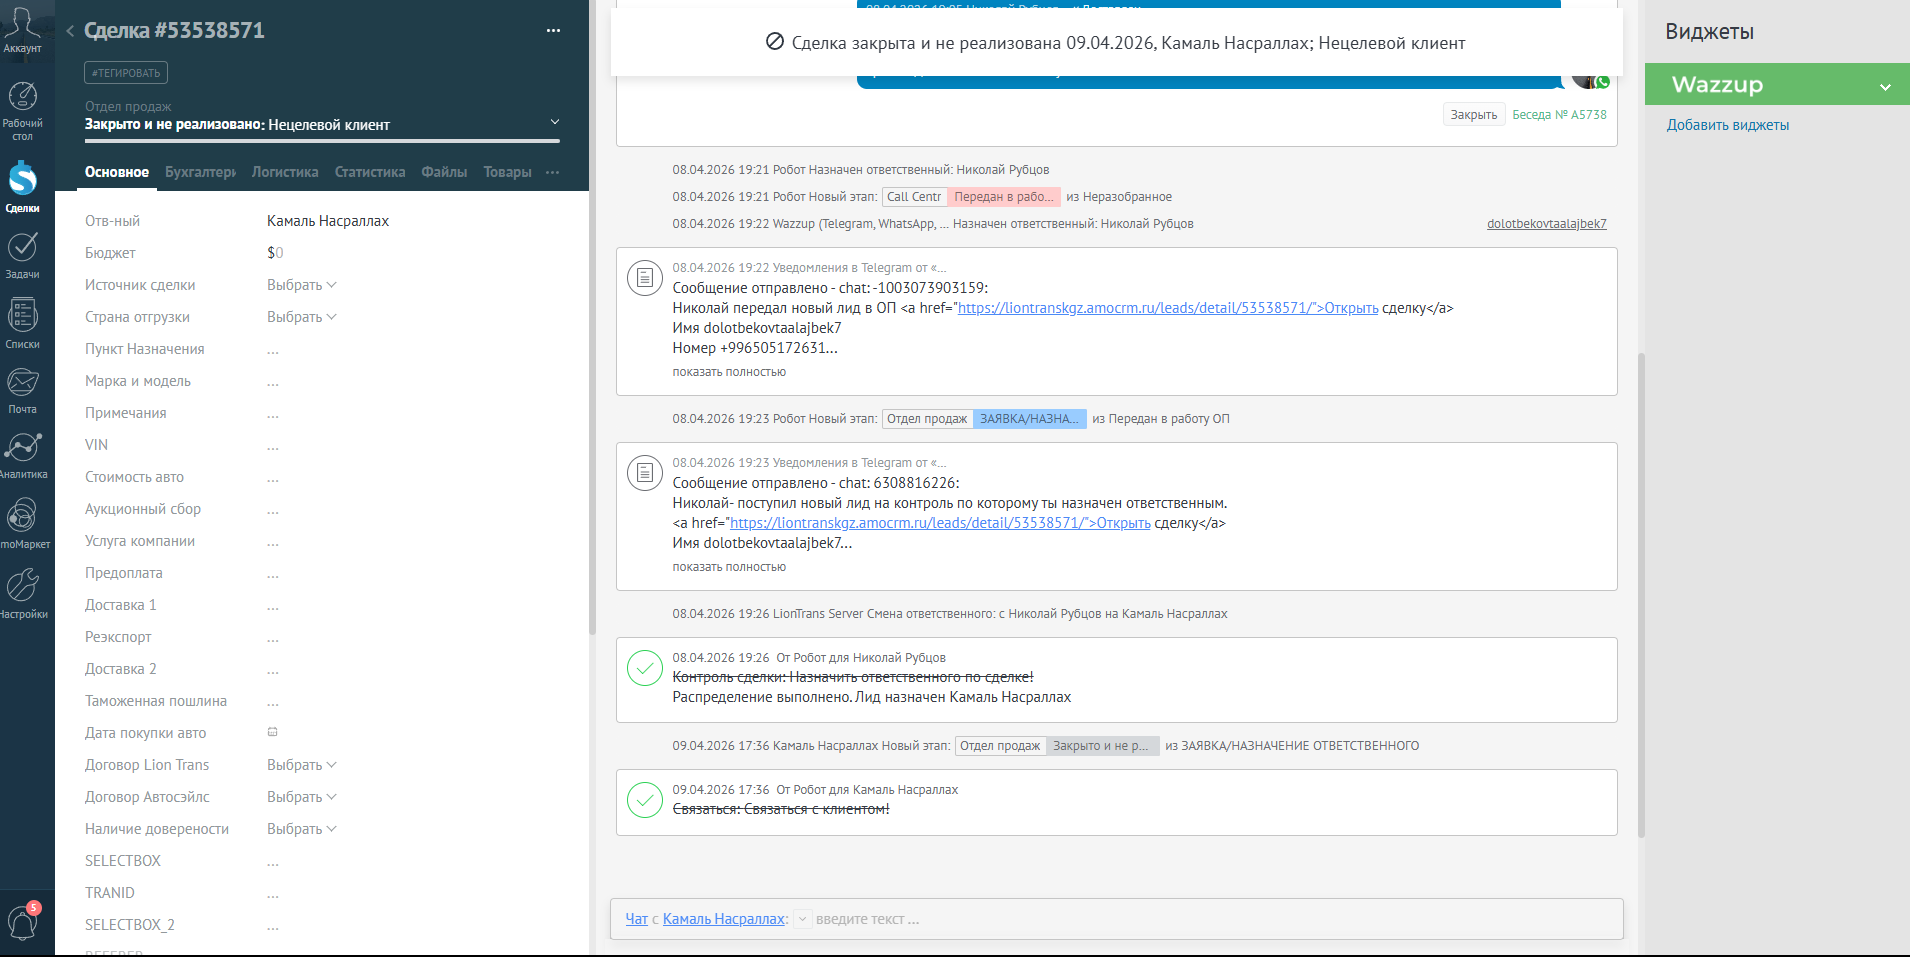The height and width of the screenshot is (957, 1910).
Task: Open amocrm lead link in 19:22 message
Action: [1168, 308]
